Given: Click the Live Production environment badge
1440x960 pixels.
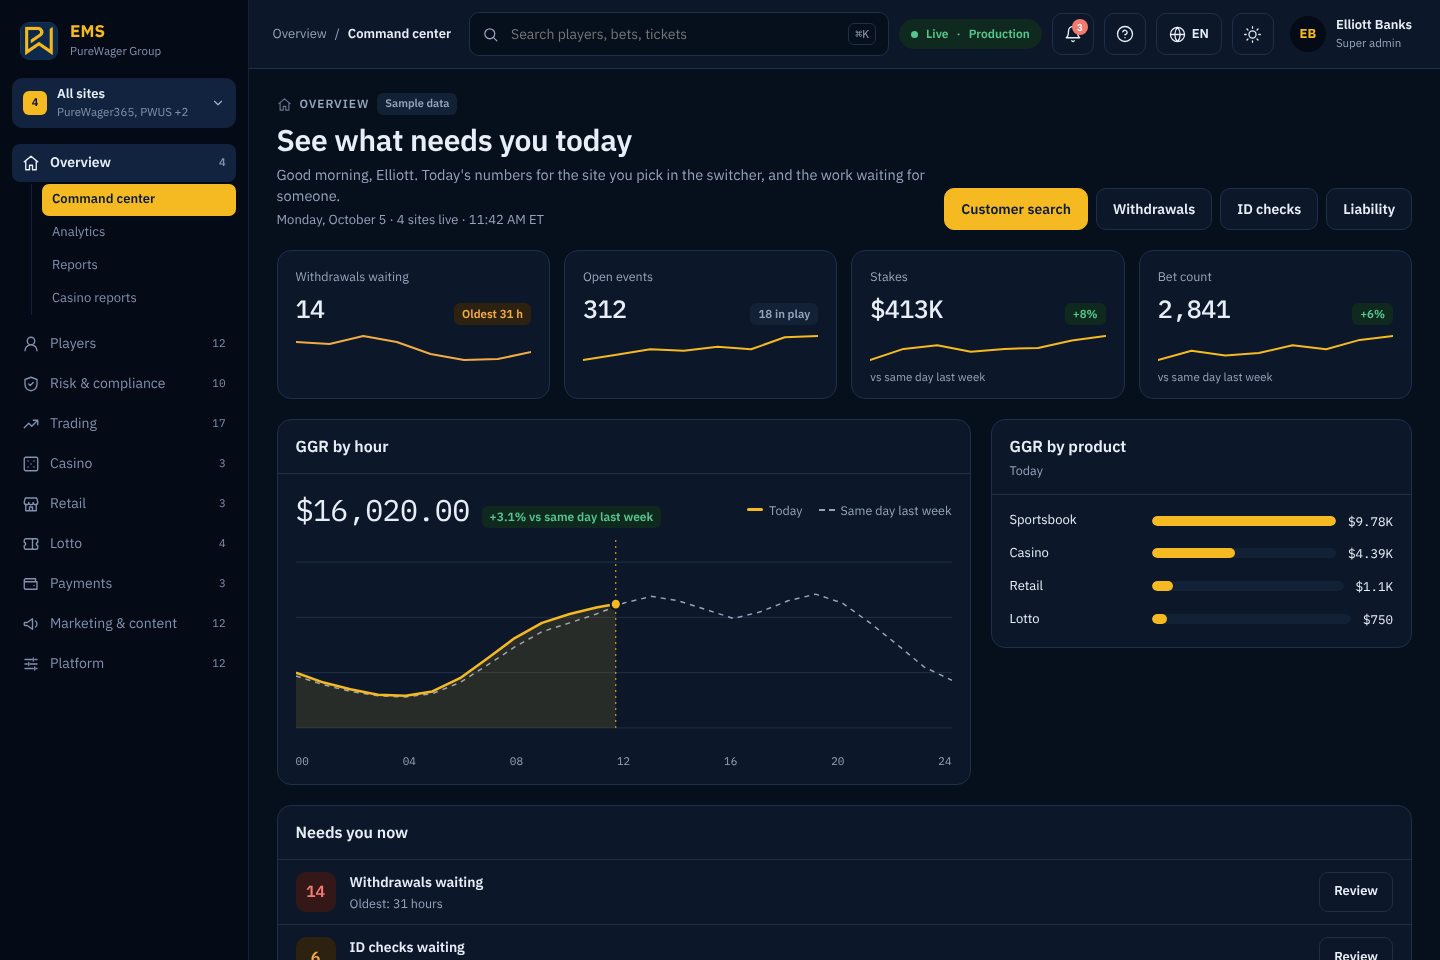Looking at the screenshot, I should (x=970, y=34).
